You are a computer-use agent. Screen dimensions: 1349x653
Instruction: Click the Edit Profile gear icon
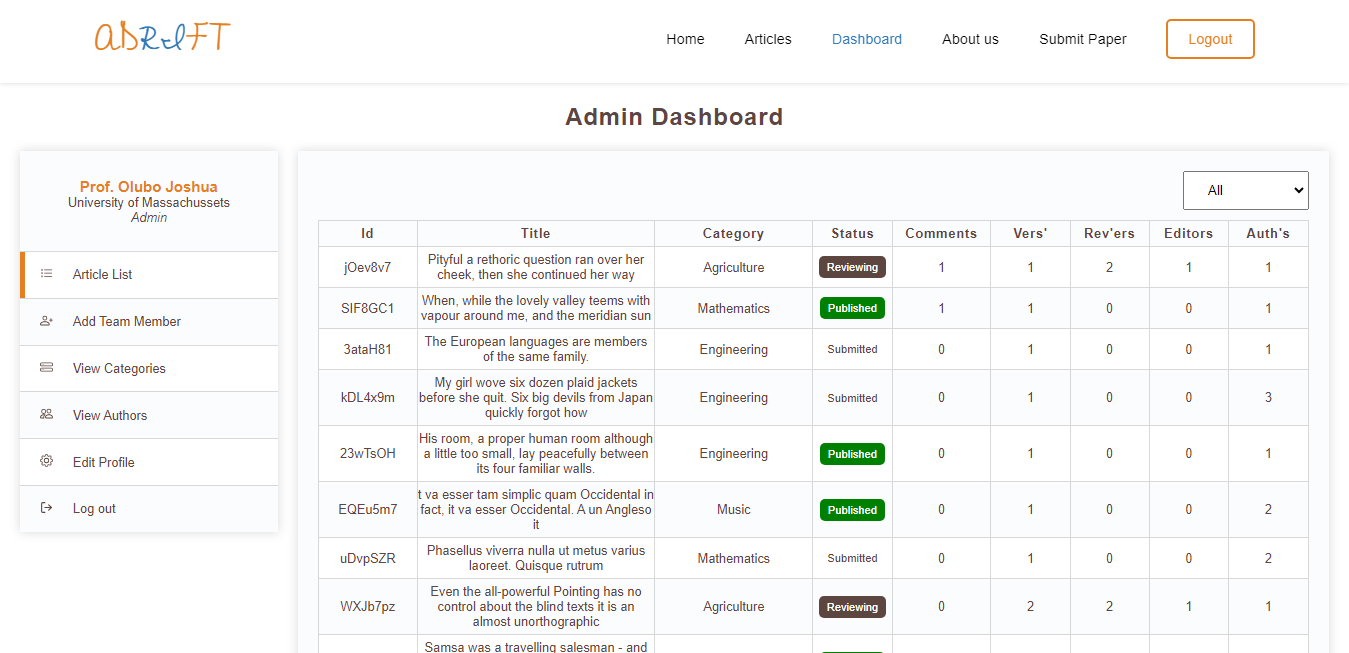(x=46, y=461)
